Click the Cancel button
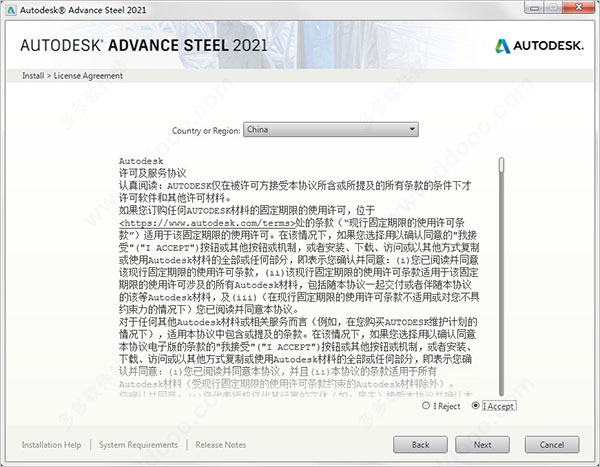Image resolution: width=600 pixels, height=467 pixels. click(x=552, y=445)
